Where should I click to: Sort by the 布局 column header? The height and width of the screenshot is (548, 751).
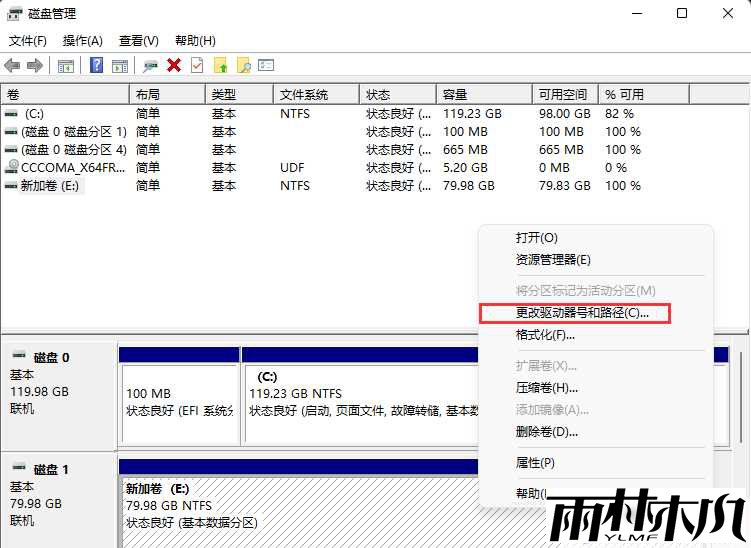click(x=168, y=94)
